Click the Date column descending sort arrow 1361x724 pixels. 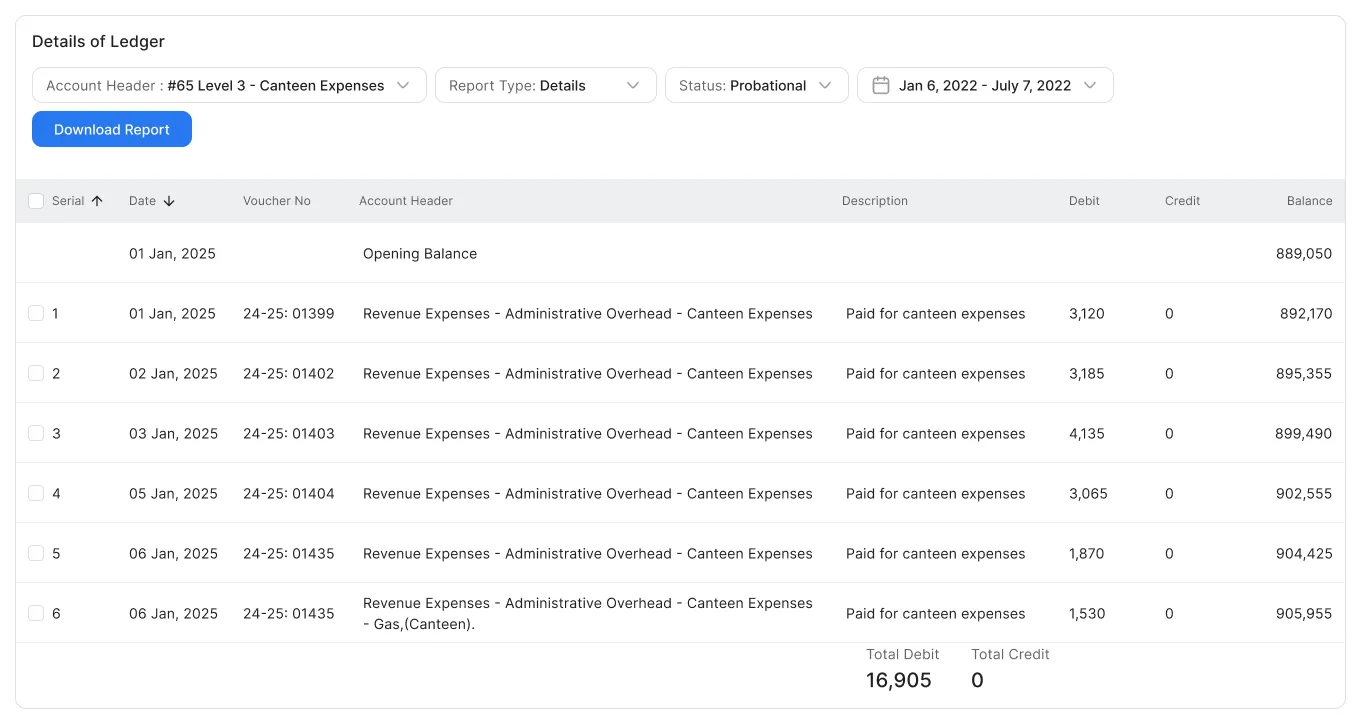click(169, 201)
